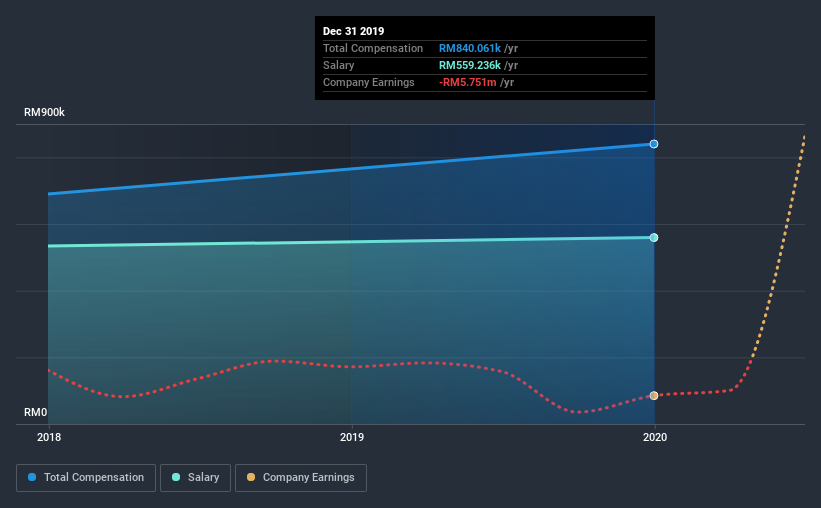Click the 2018 x-axis label
821x508 pixels.
[x=49, y=437]
